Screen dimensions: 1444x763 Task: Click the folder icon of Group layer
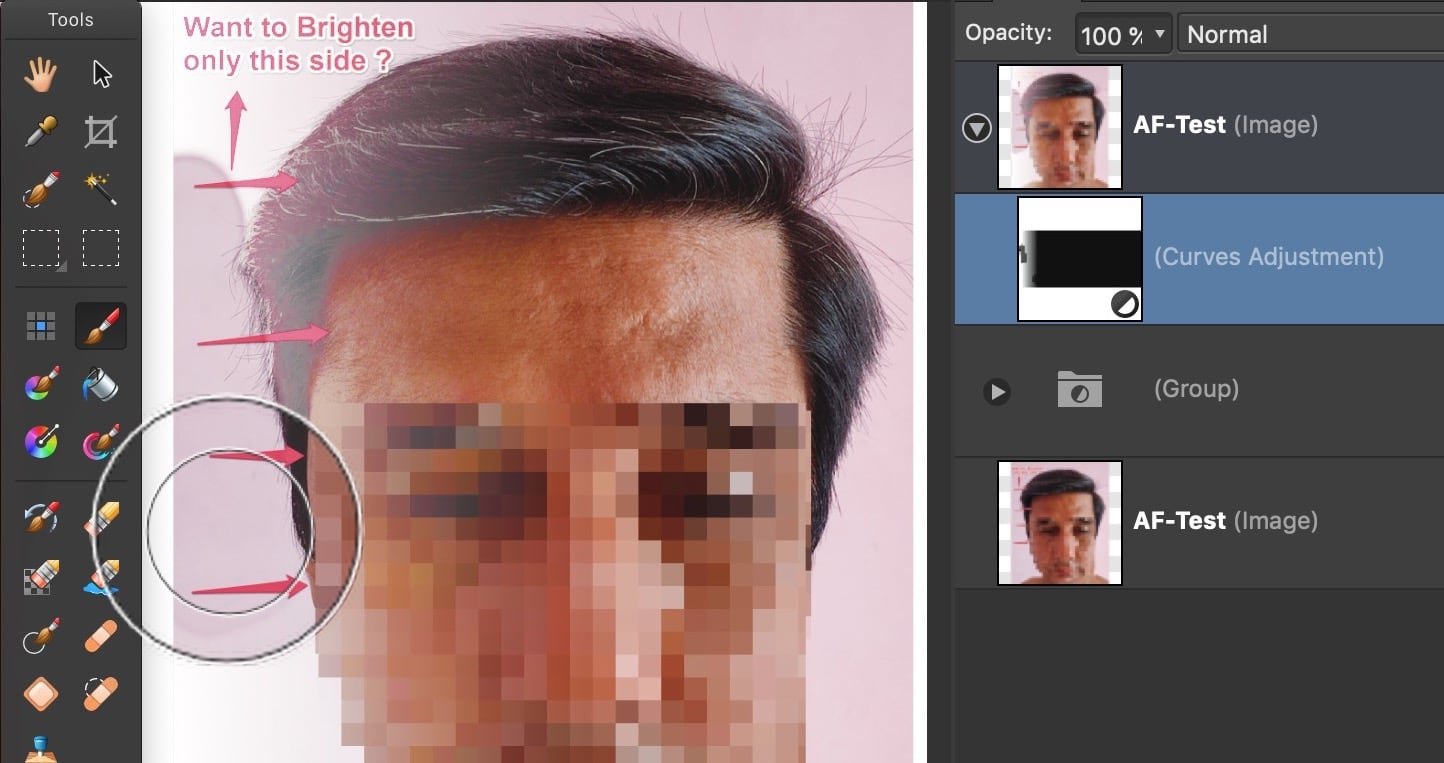(1079, 389)
